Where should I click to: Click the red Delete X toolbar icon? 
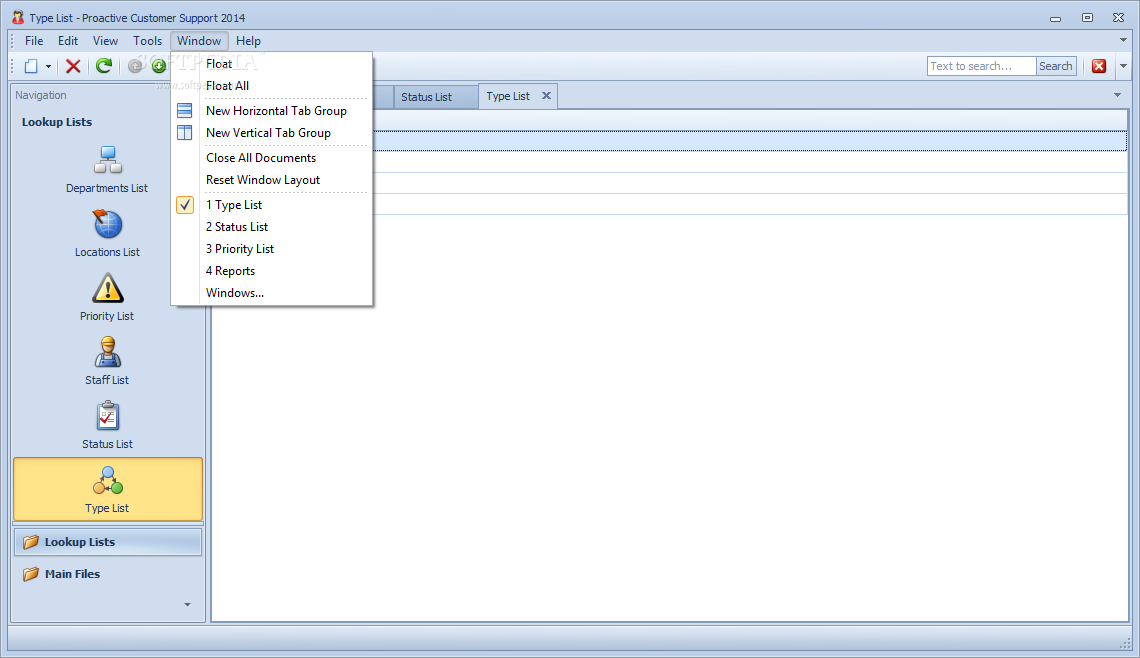(x=73, y=66)
